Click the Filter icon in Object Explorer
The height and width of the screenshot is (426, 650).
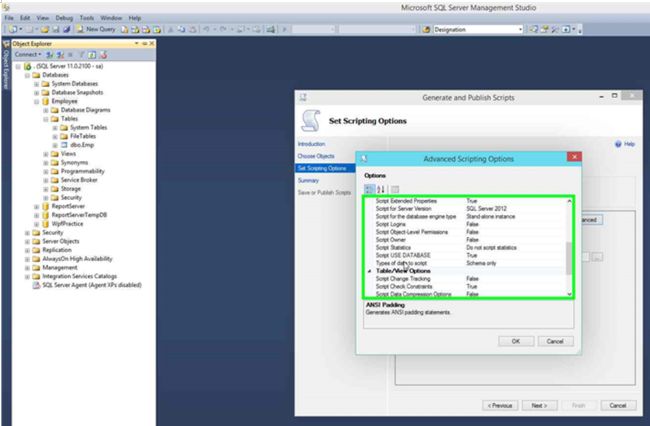point(82,55)
